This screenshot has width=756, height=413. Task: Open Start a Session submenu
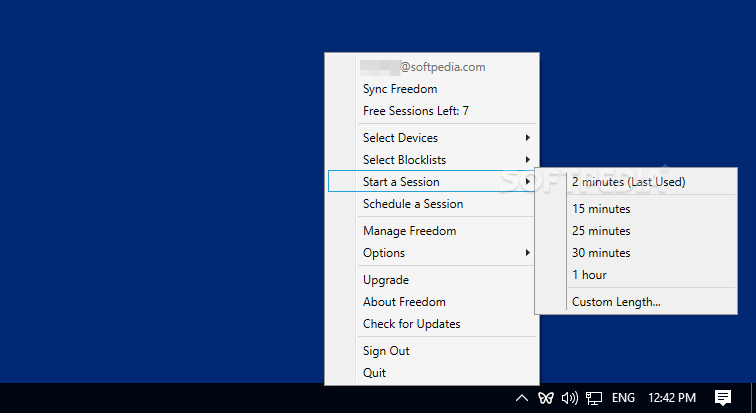click(432, 182)
